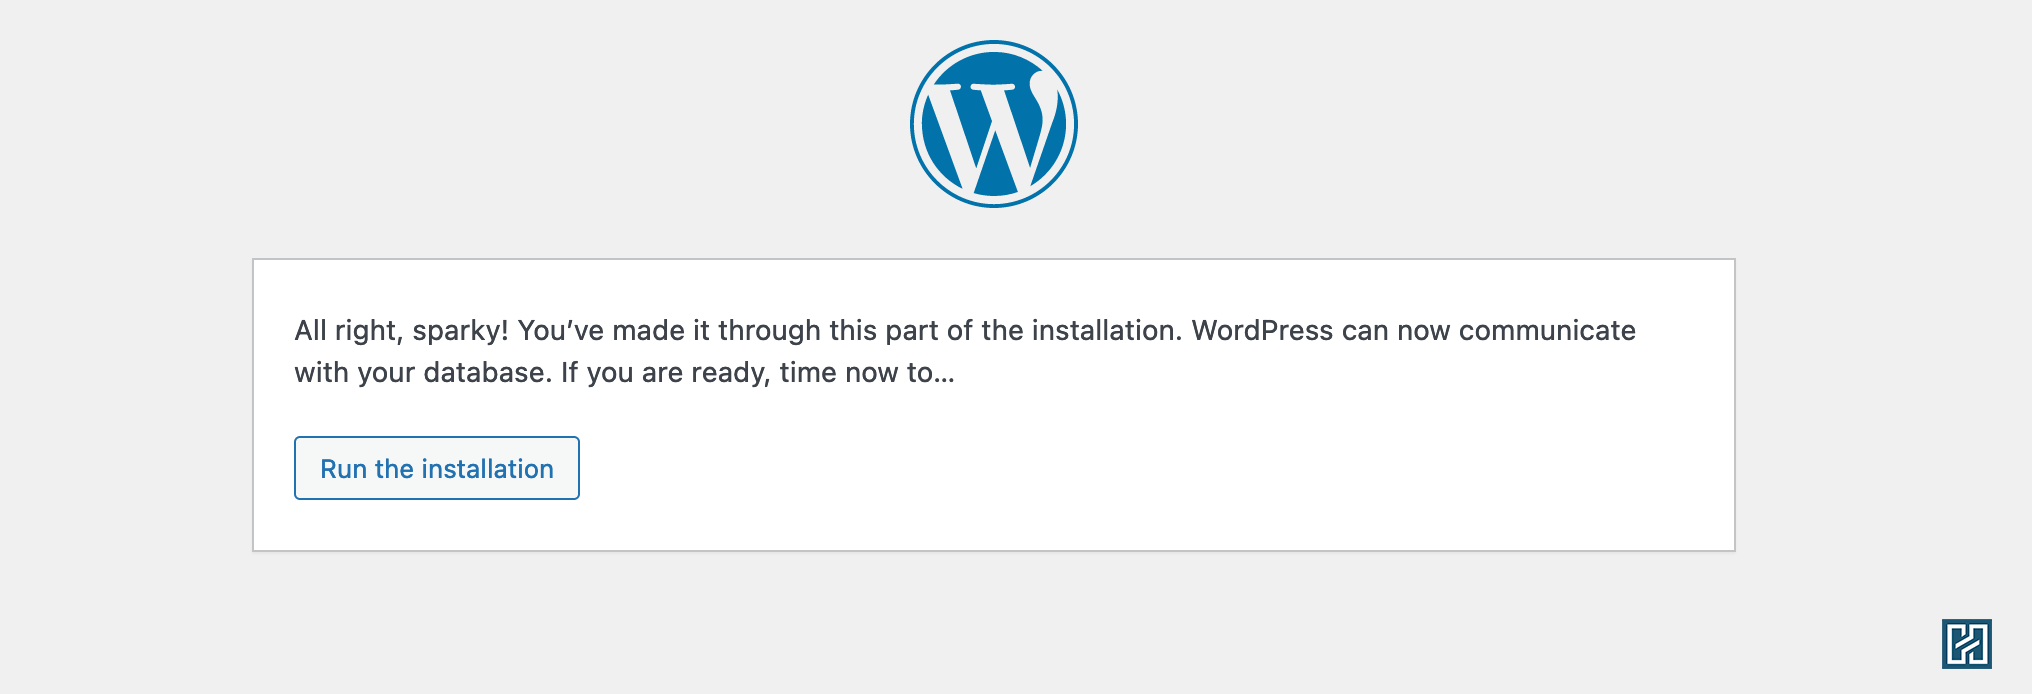Click "All right," at the message start
This screenshot has height=694, width=2032.
click(x=349, y=331)
